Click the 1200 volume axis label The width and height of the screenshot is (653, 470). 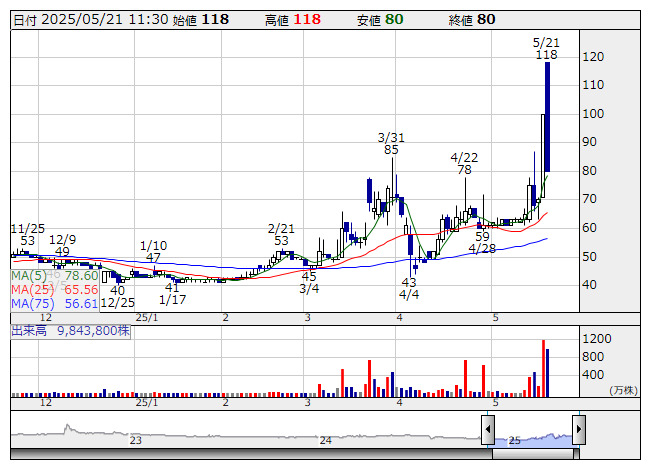tap(597, 339)
